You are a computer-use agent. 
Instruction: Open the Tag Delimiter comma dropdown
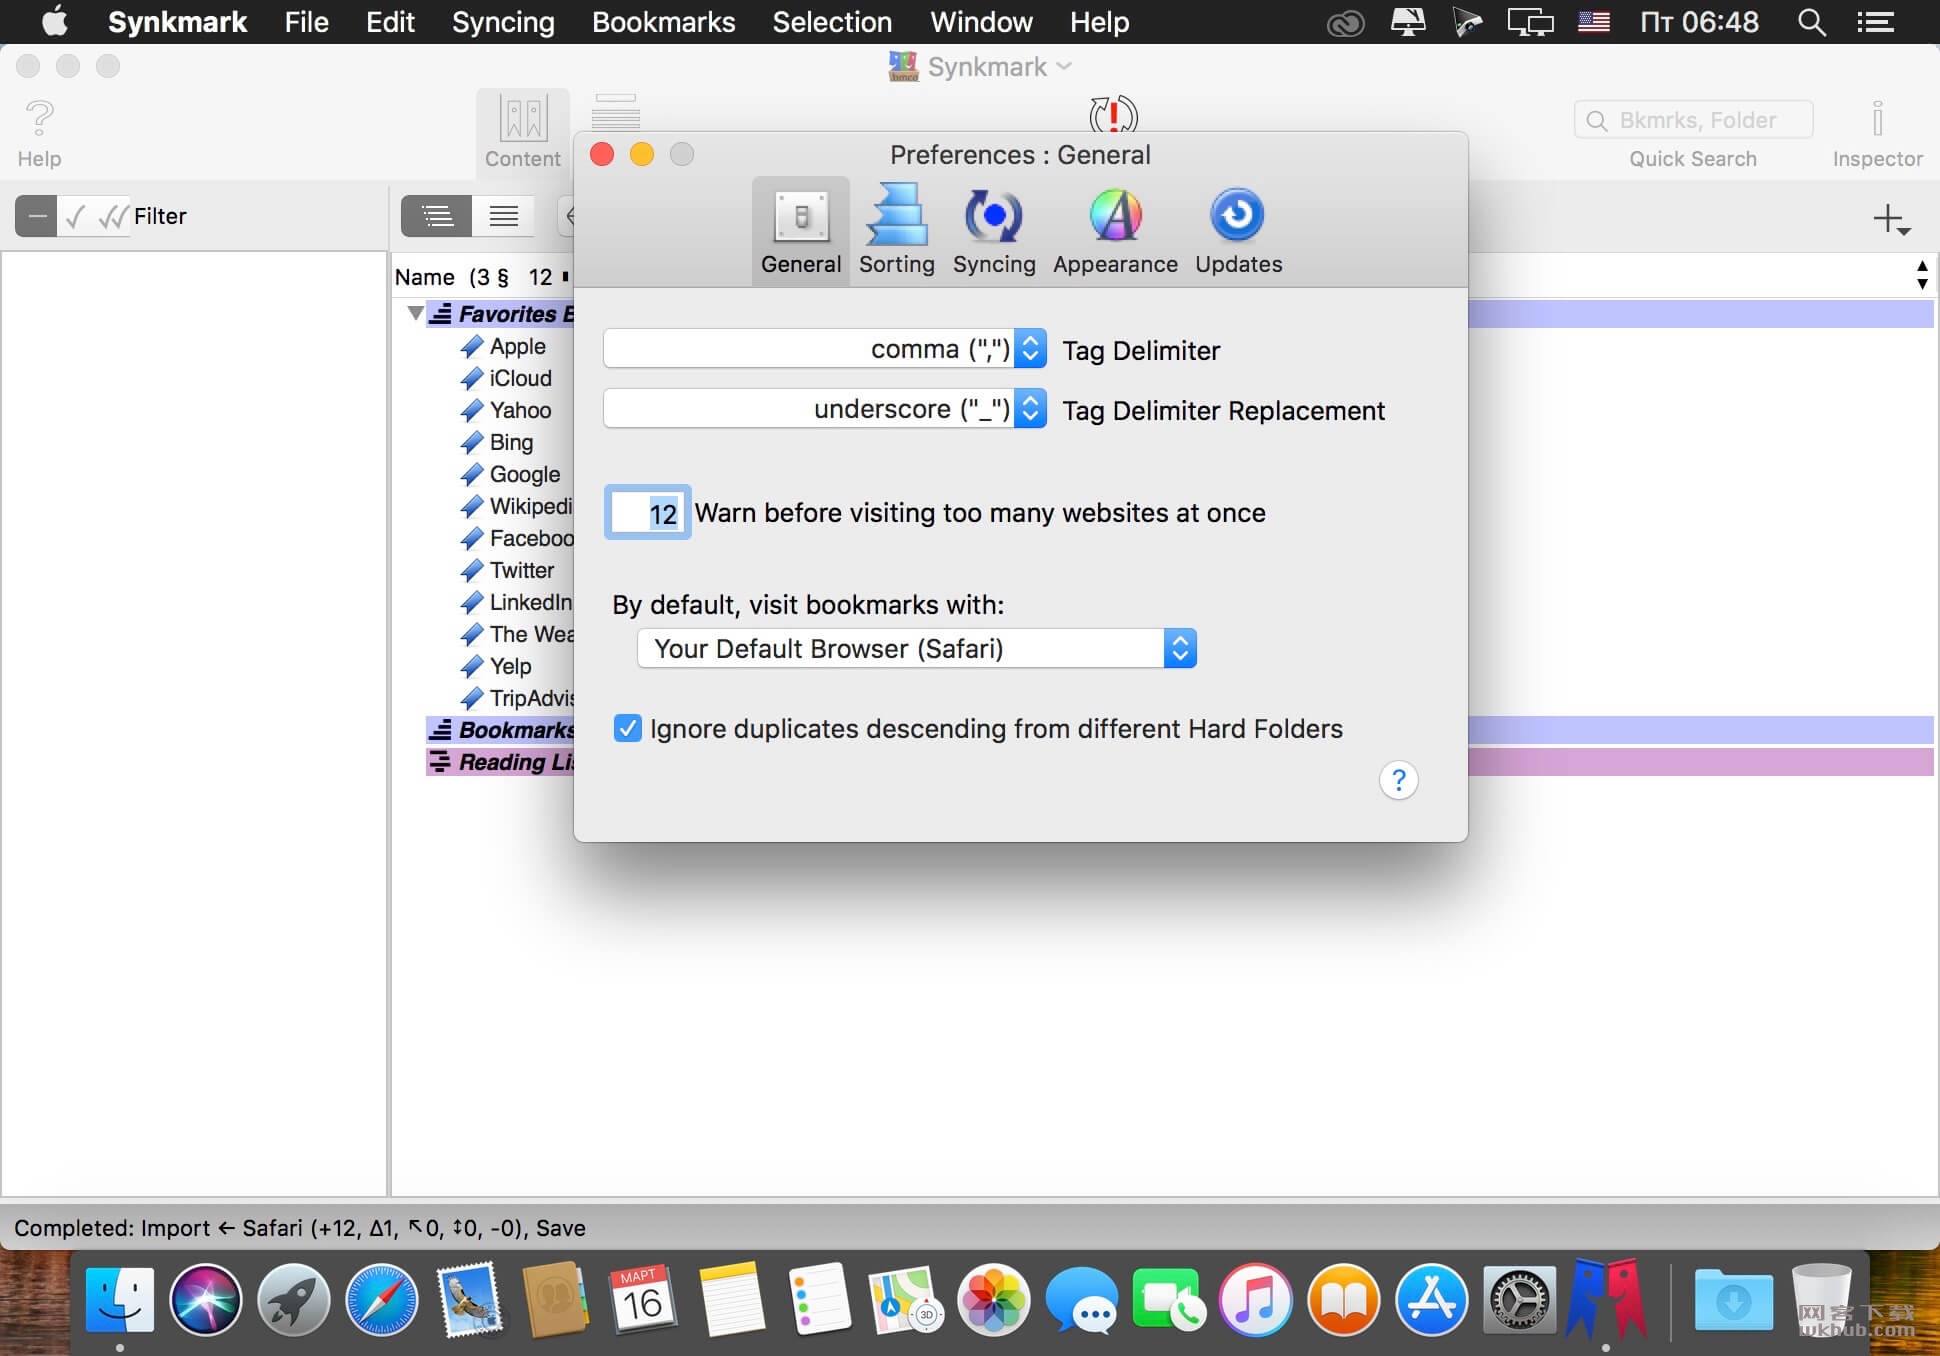pos(825,349)
